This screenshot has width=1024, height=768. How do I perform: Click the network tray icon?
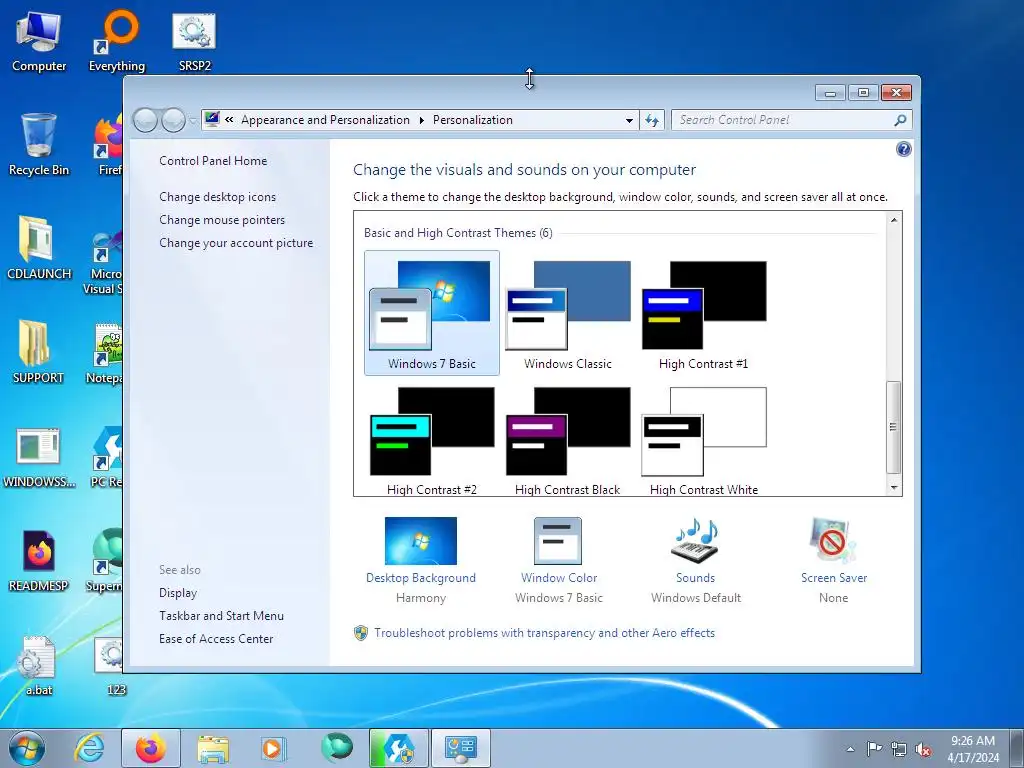coord(899,749)
